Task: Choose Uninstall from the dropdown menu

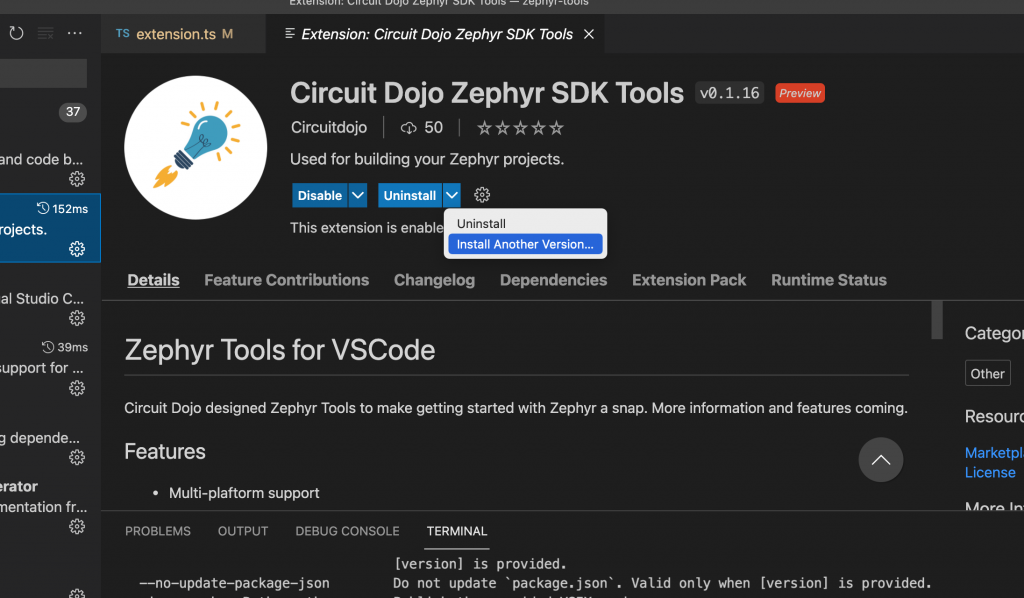Action: click(525, 223)
